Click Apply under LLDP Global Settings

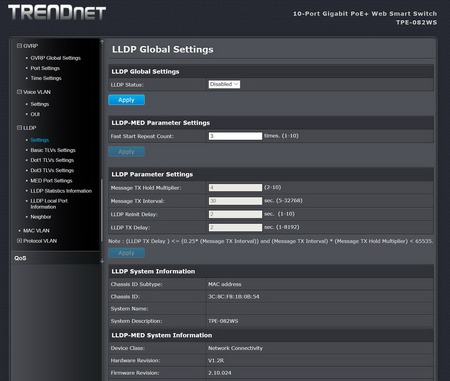coord(126,100)
